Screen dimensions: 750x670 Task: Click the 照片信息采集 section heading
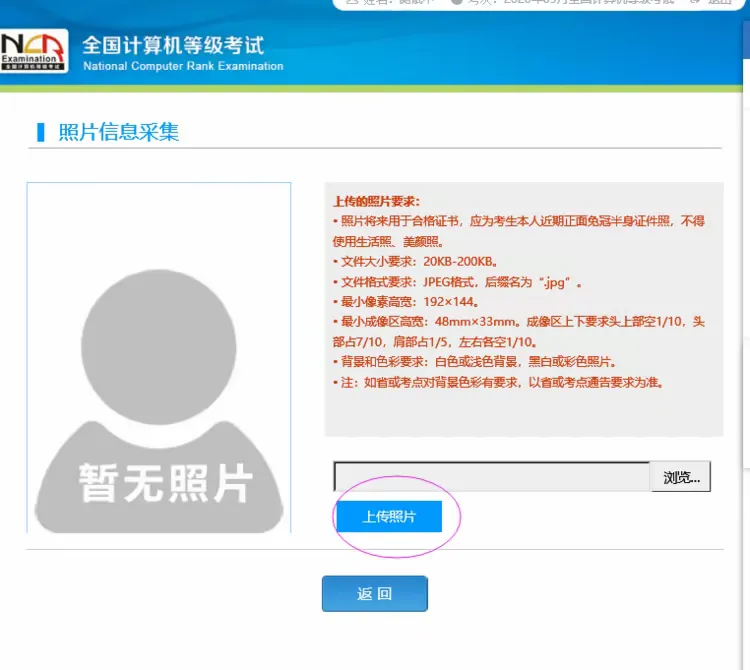(x=118, y=132)
